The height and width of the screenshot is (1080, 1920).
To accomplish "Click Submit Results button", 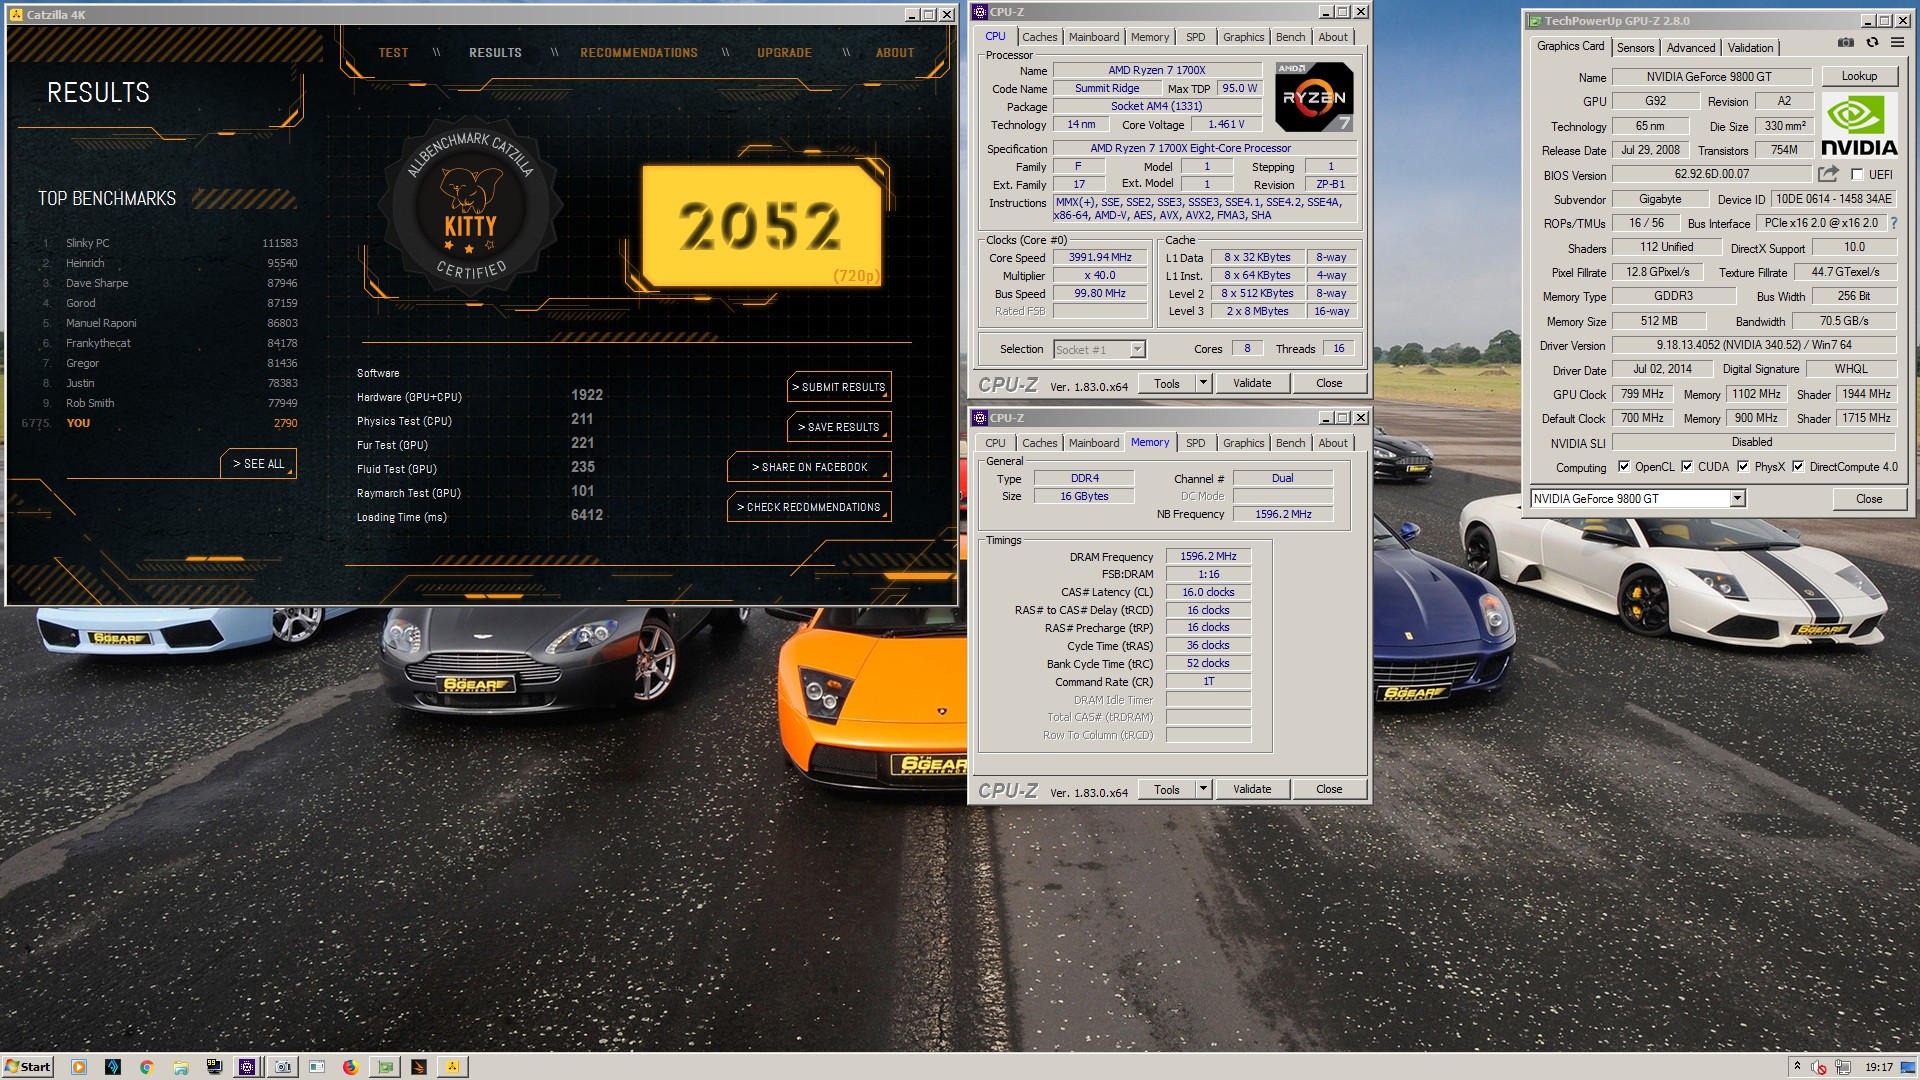I will click(x=839, y=387).
